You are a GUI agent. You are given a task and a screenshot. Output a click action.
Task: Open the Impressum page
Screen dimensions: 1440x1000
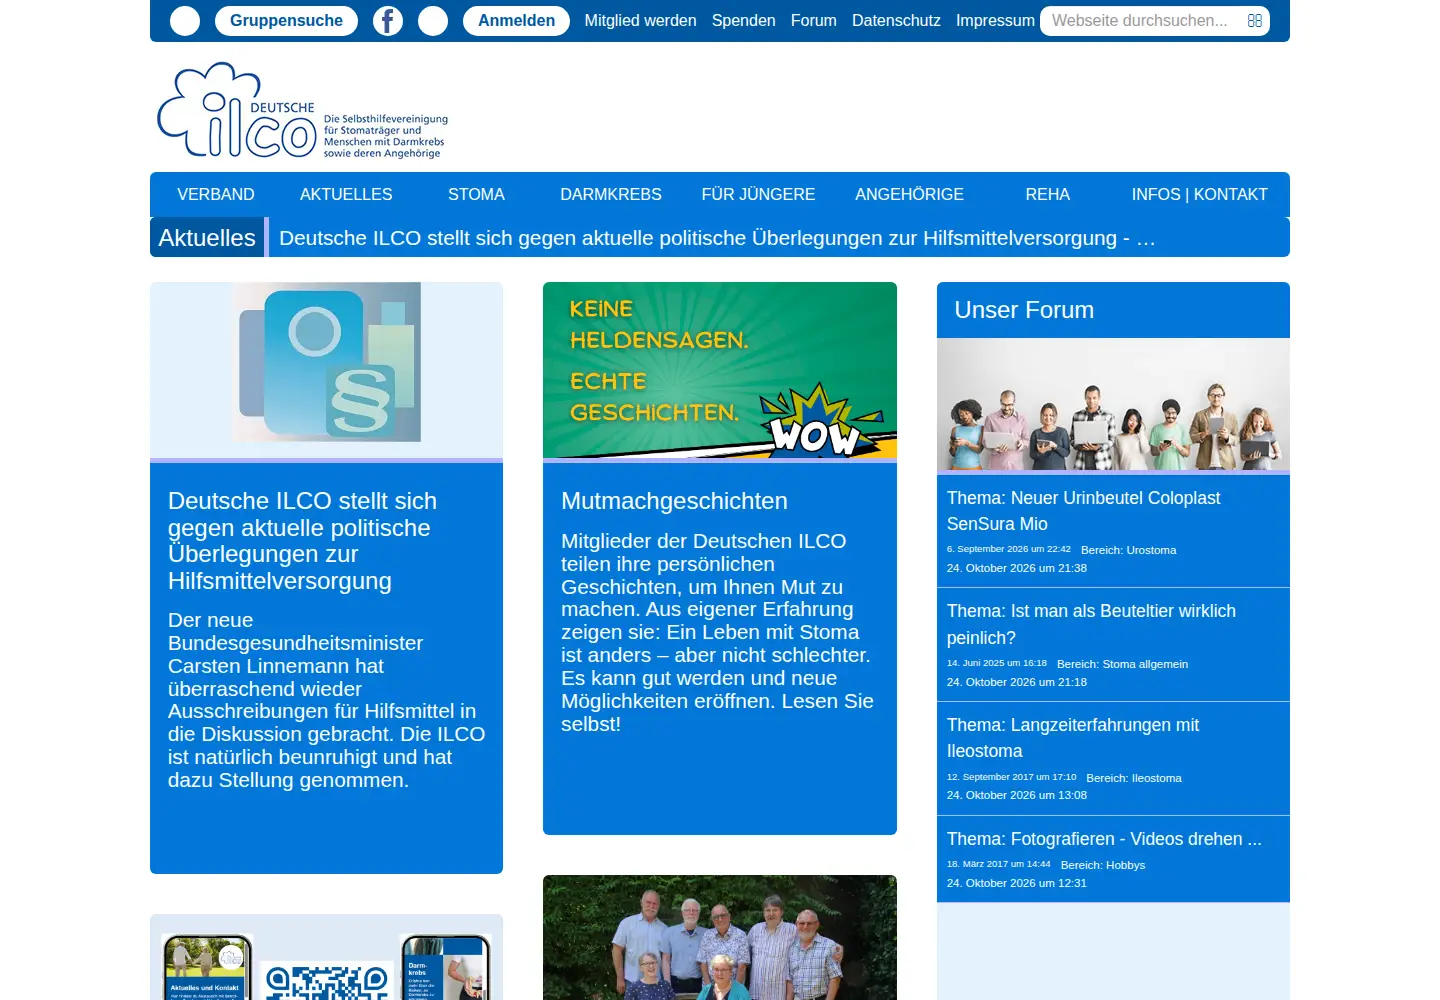[995, 21]
